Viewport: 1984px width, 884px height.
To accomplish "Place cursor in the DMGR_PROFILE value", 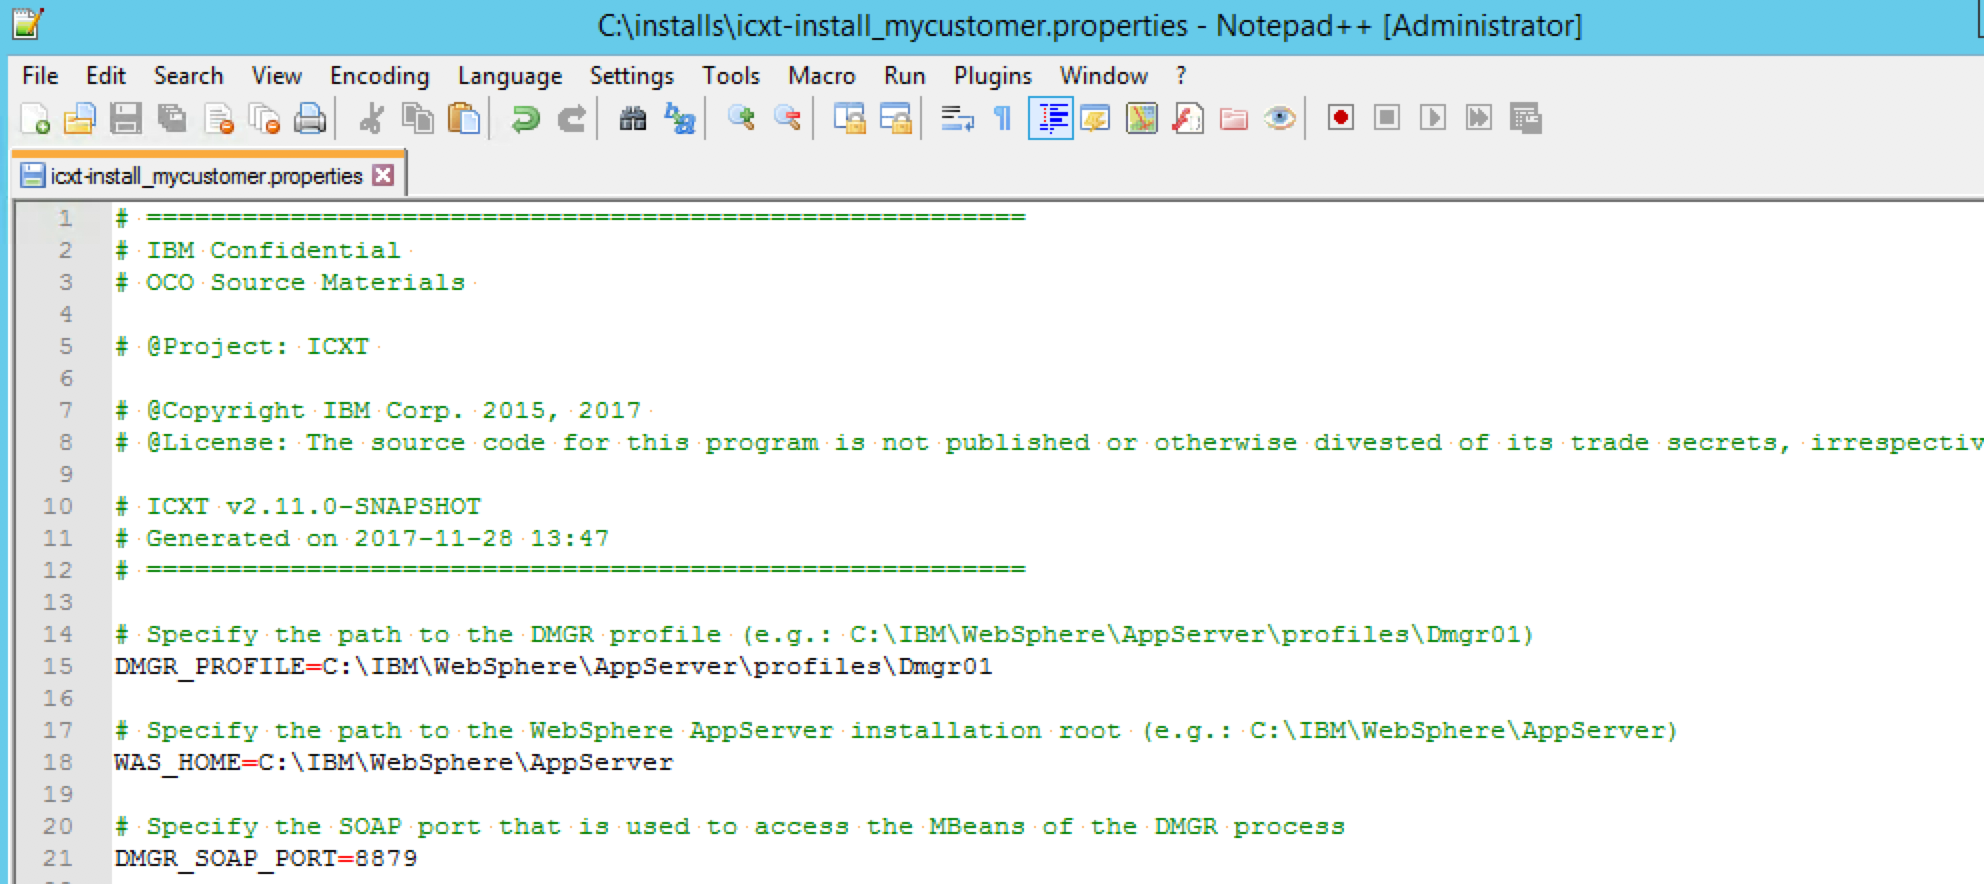I will 657,666.
